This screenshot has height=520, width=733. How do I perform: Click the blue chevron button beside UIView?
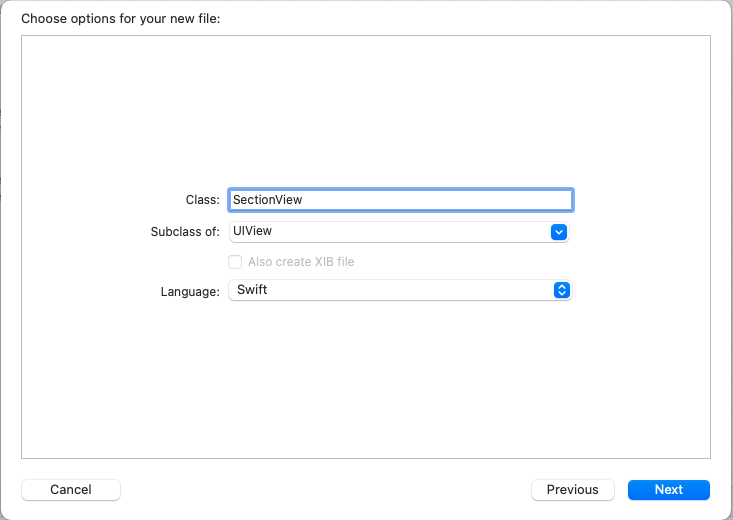click(559, 232)
